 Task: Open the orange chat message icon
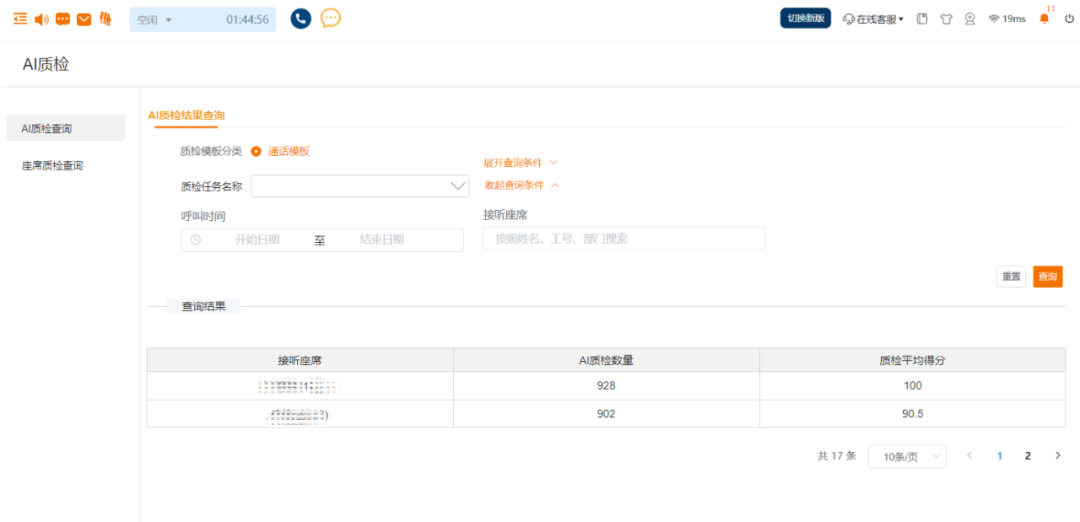pos(63,19)
